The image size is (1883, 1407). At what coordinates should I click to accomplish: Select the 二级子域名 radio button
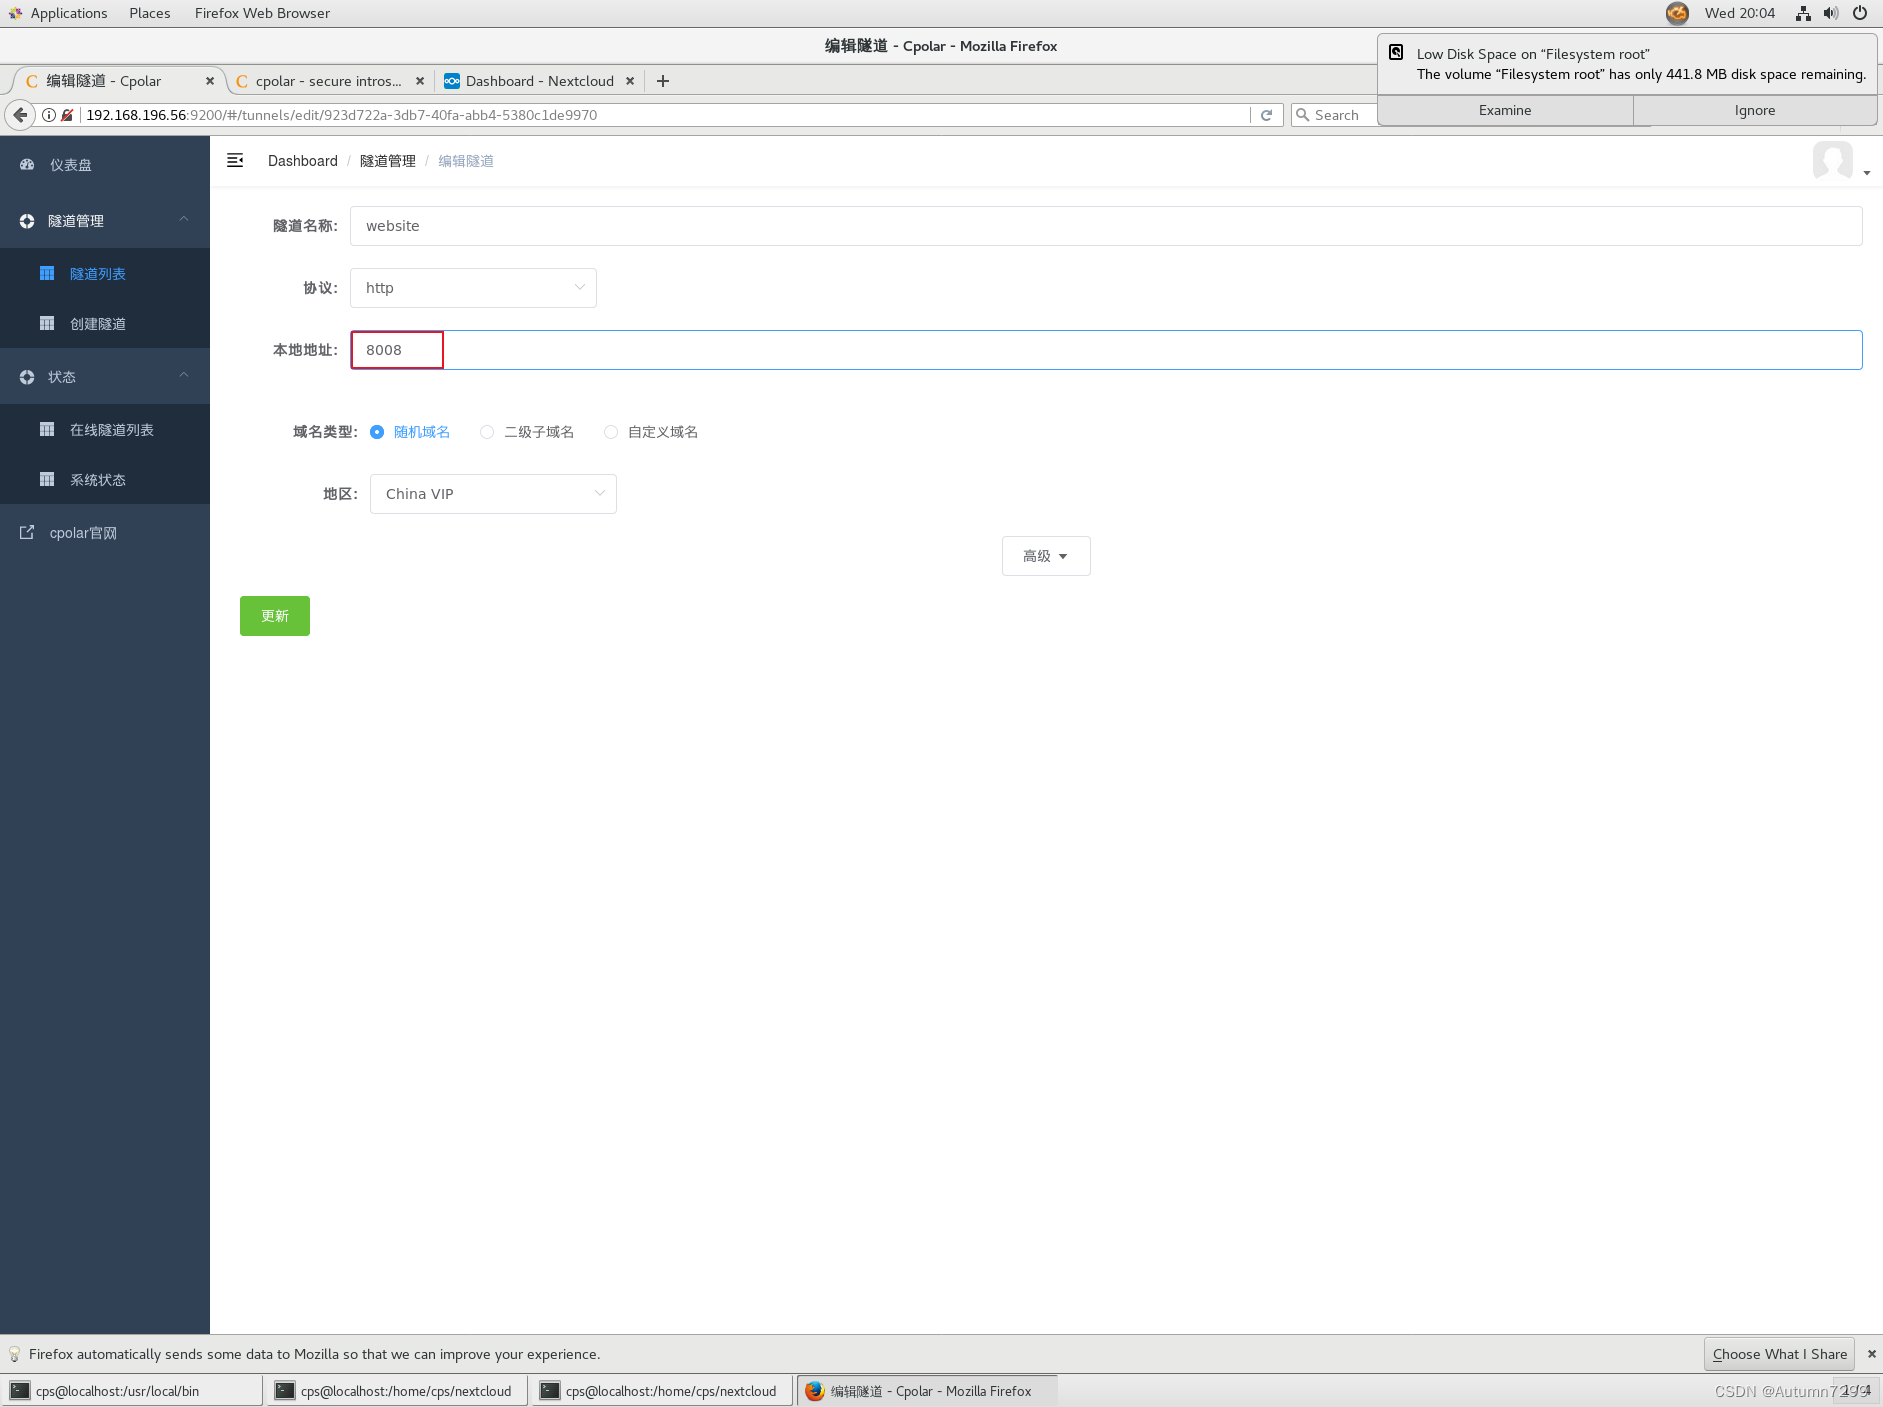click(487, 432)
